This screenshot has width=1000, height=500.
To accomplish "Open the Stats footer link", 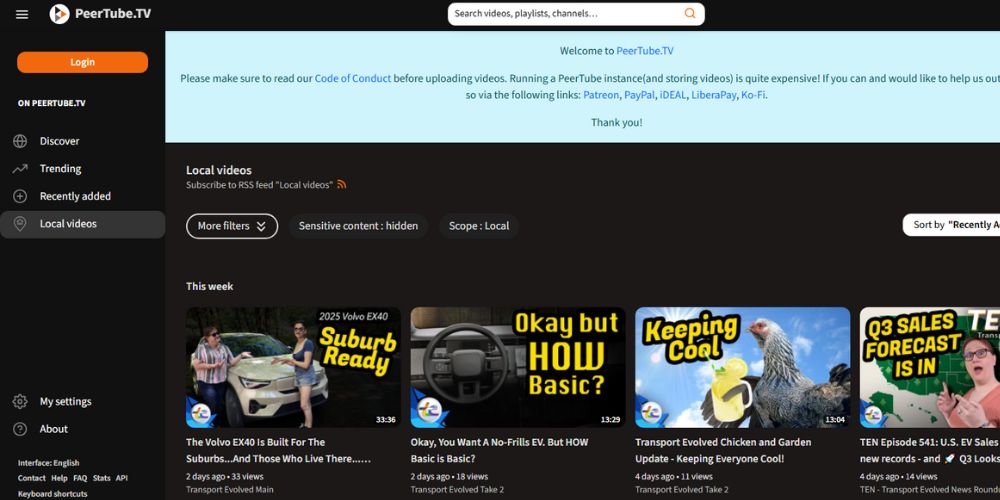I will (x=101, y=478).
